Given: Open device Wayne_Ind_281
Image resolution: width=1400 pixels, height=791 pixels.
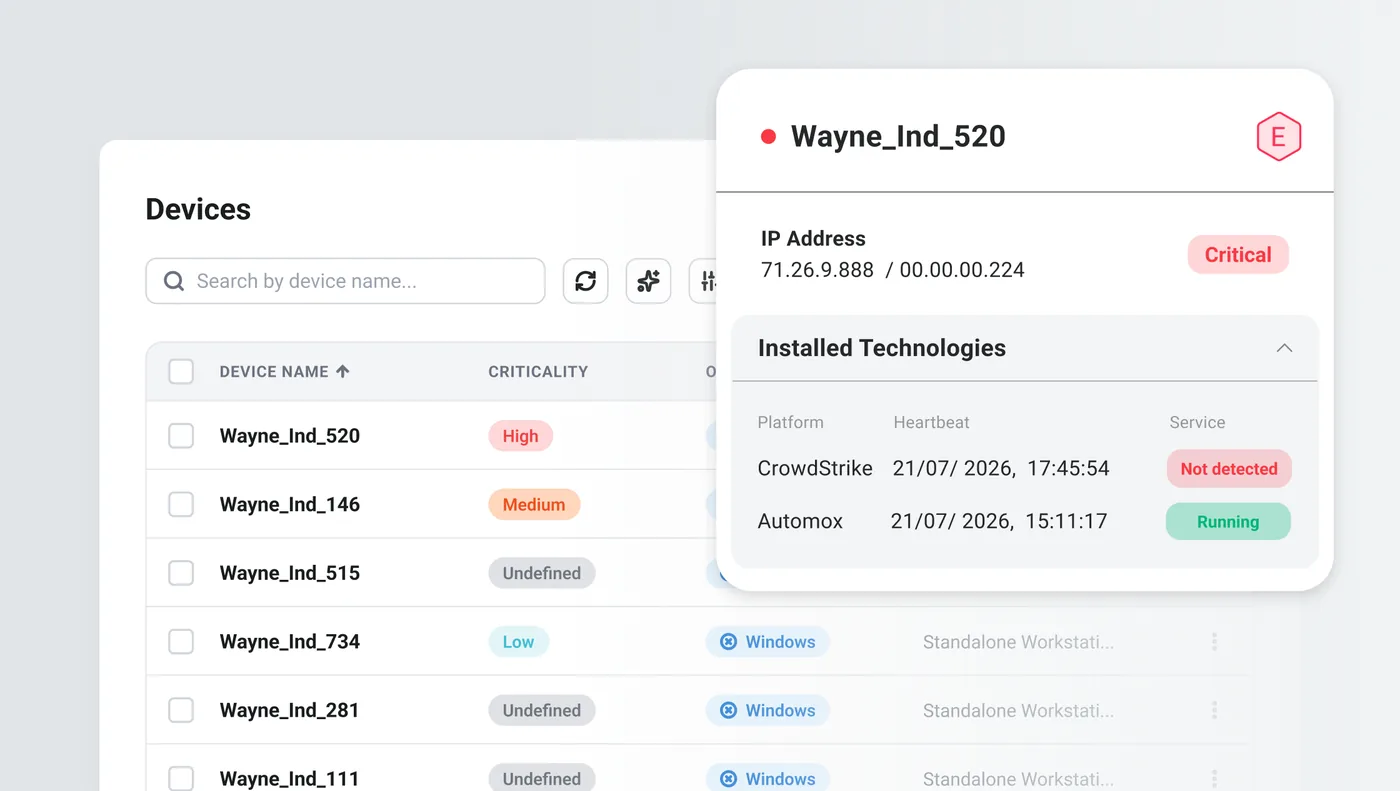Looking at the screenshot, I should tap(290, 710).
